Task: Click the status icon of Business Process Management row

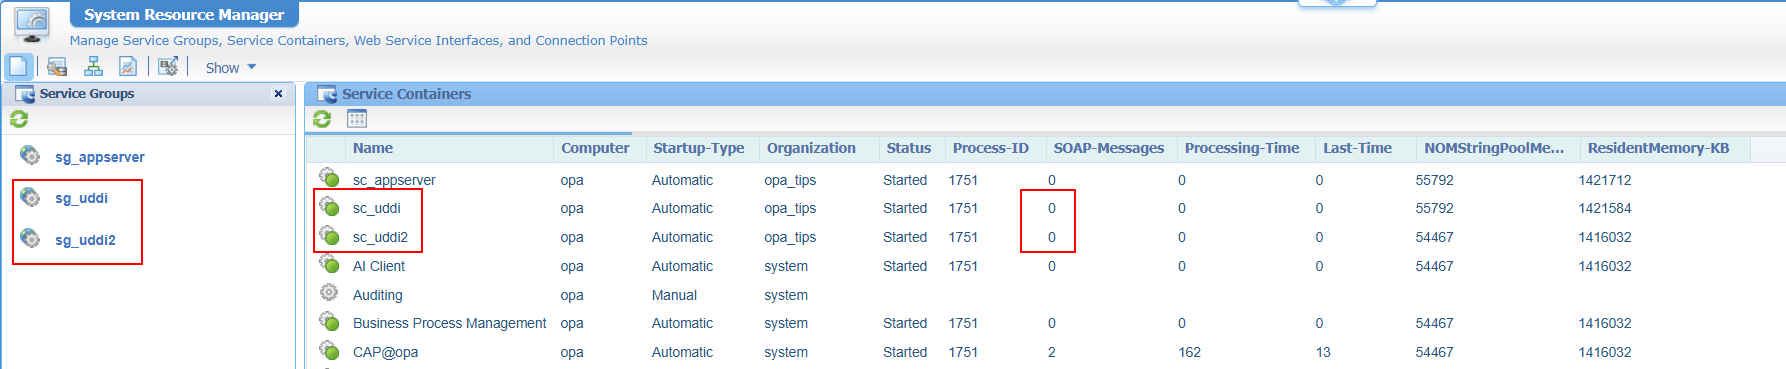Action: pyautogui.click(x=329, y=322)
